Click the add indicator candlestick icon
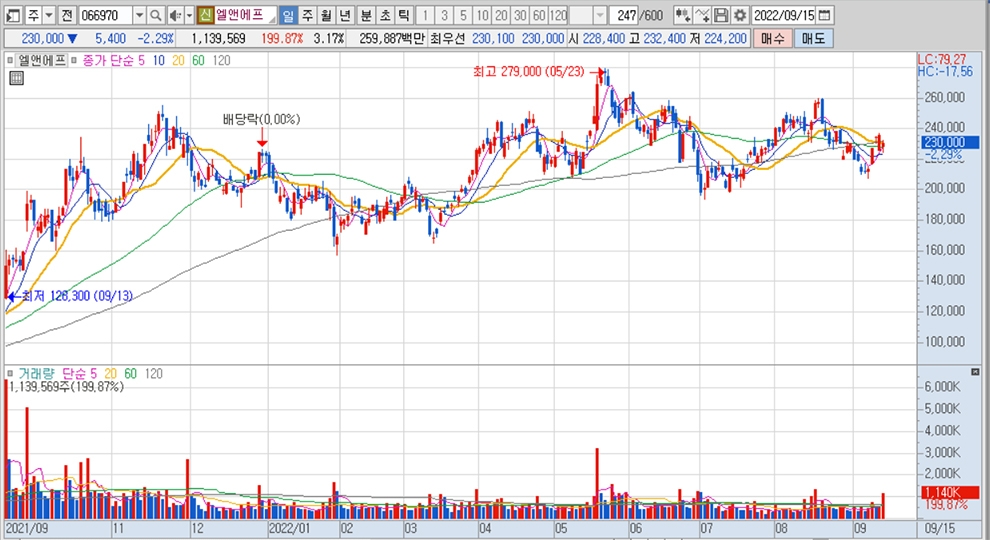The height and width of the screenshot is (540, 990). (x=682, y=16)
